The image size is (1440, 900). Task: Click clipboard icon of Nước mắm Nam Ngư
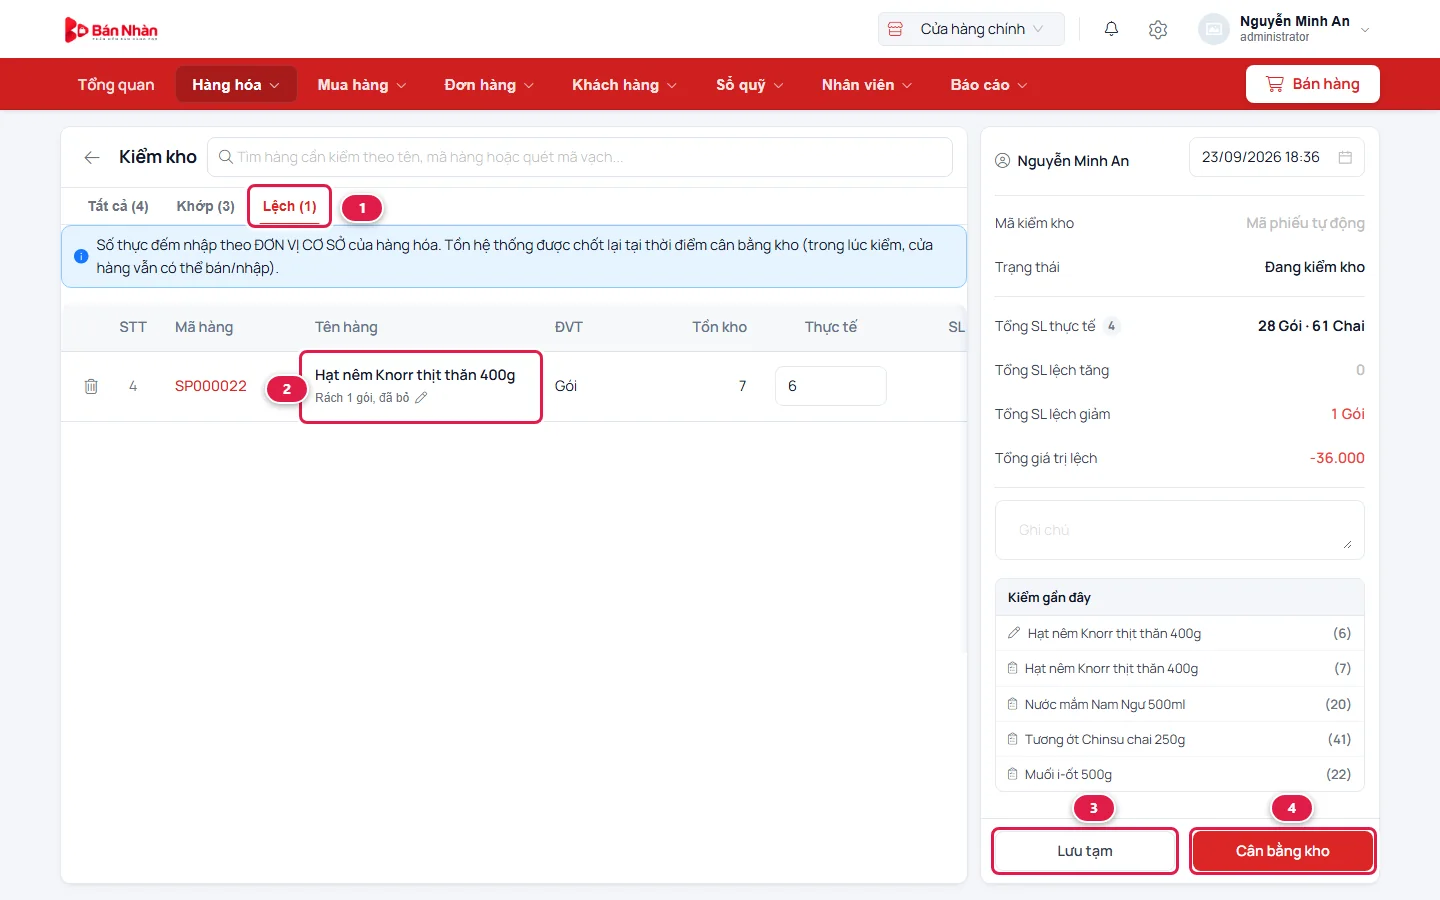coord(1013,704)
